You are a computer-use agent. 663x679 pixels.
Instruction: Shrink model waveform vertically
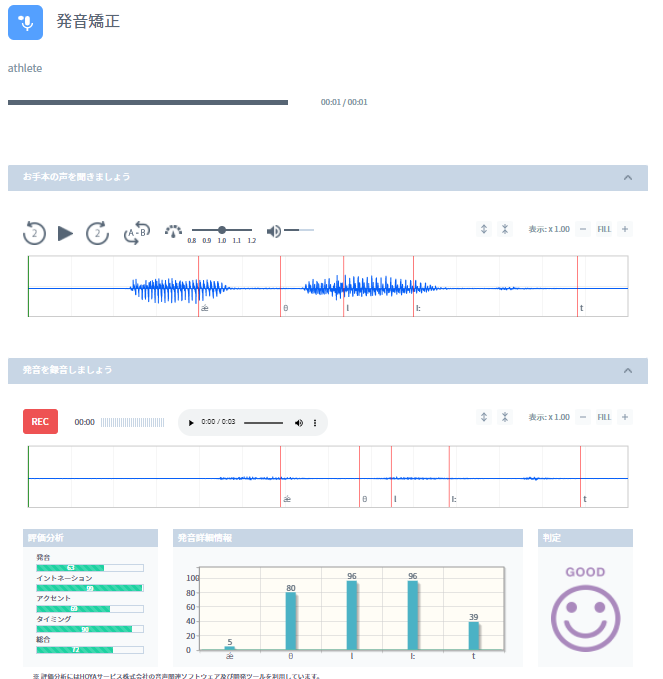(505, 229)
